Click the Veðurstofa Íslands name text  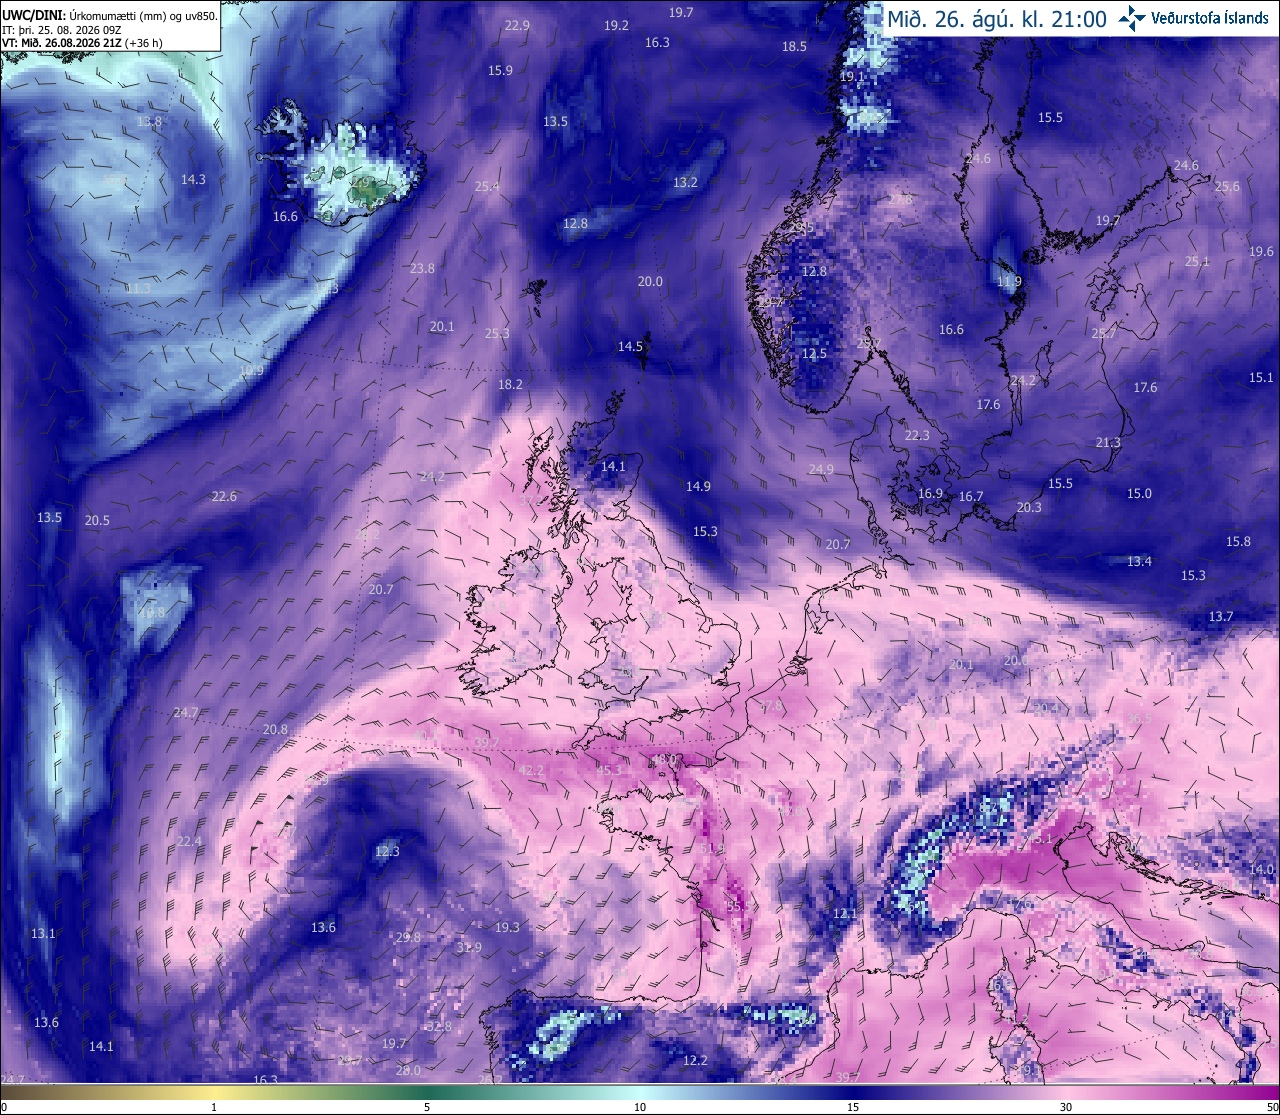coord(1210,18)
